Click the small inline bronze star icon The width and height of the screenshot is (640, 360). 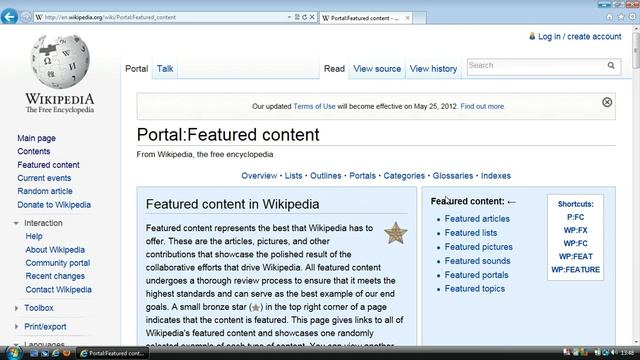(x=256, y=307)
